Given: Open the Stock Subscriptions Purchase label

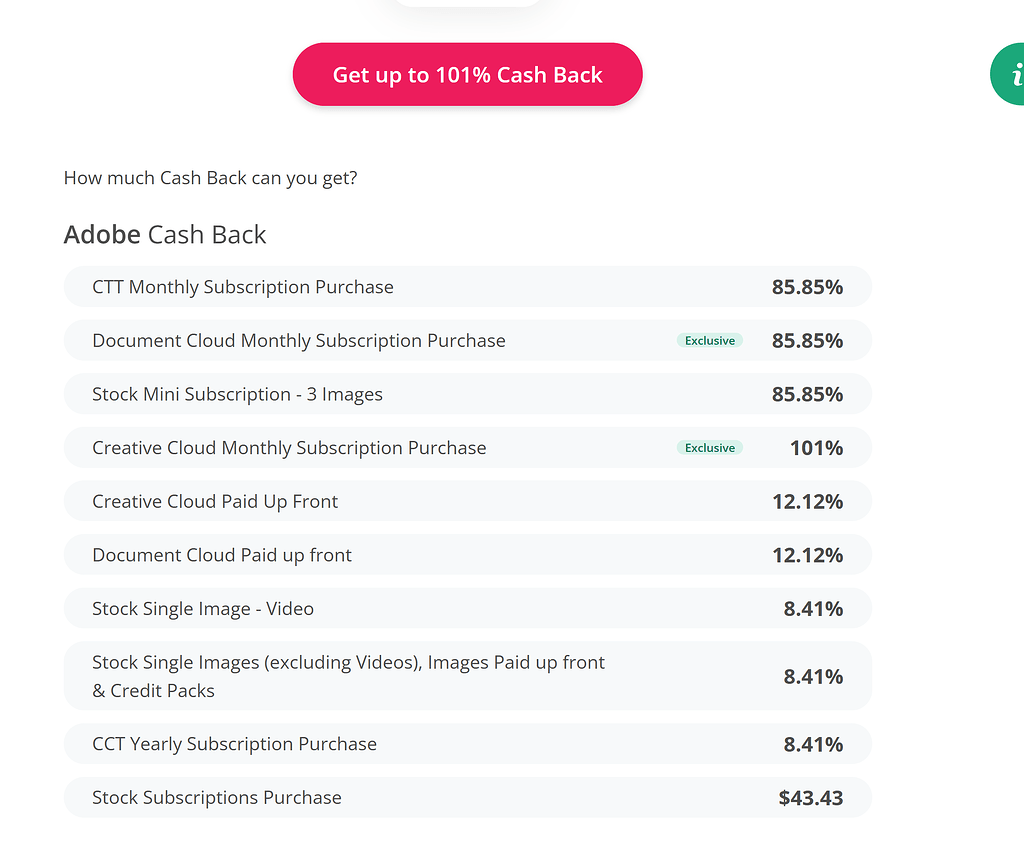Looking at the screenshot, I should pos(217,798).
